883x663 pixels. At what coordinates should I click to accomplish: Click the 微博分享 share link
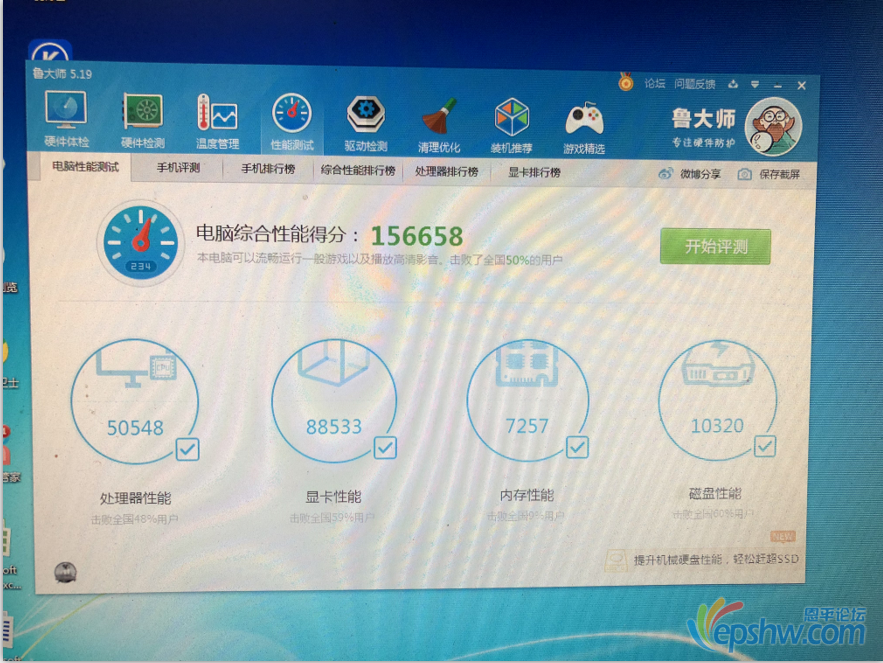(701, 174)
